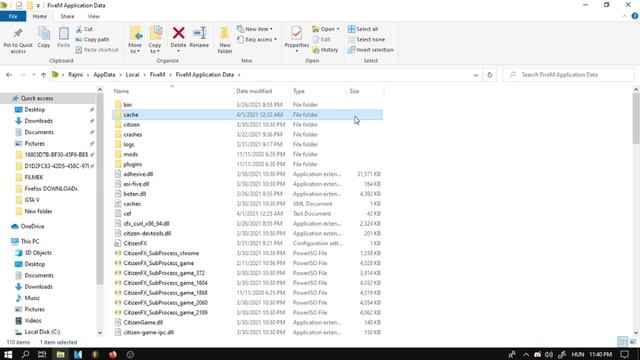This screenshot has height=360, width=640.
Task: Open Properties of selected item
Action: click(297, 40)
